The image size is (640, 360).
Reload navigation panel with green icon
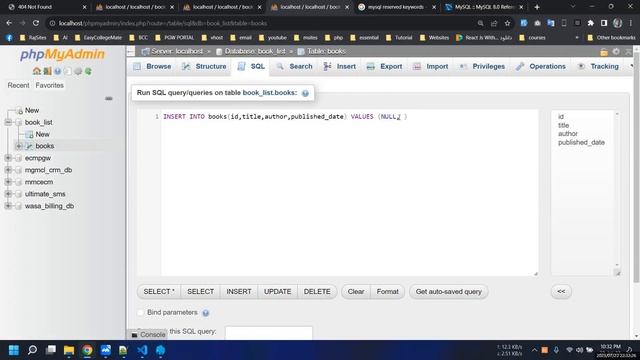click(x=88, y=71)
